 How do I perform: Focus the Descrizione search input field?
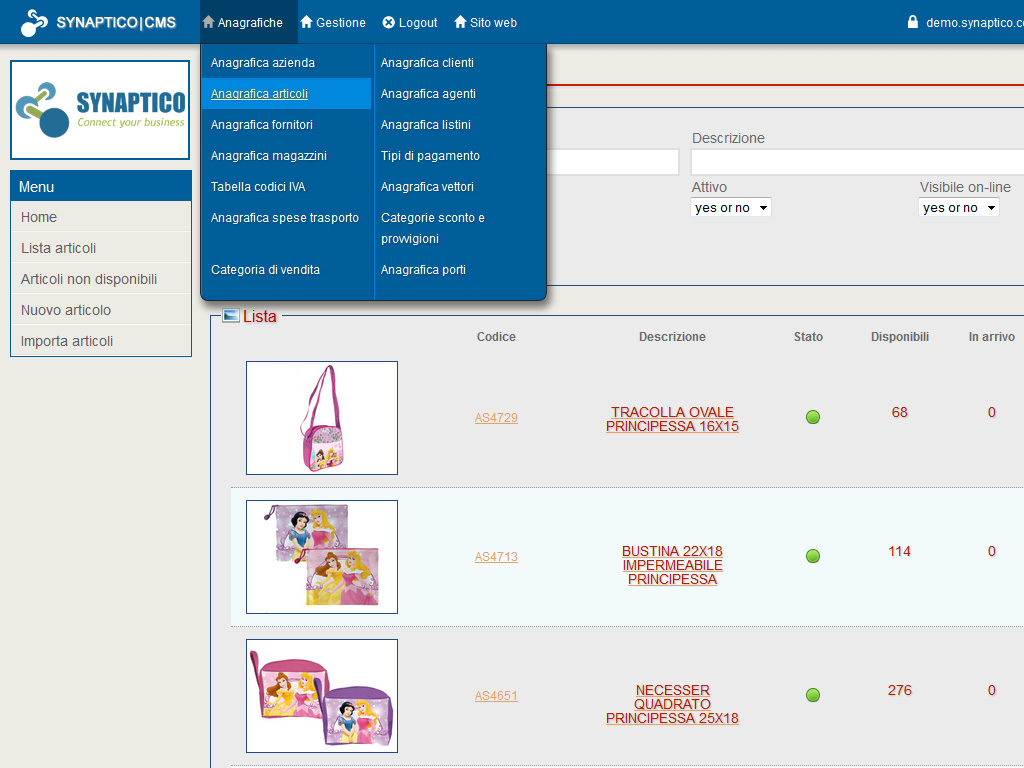[x=857, y=162]
